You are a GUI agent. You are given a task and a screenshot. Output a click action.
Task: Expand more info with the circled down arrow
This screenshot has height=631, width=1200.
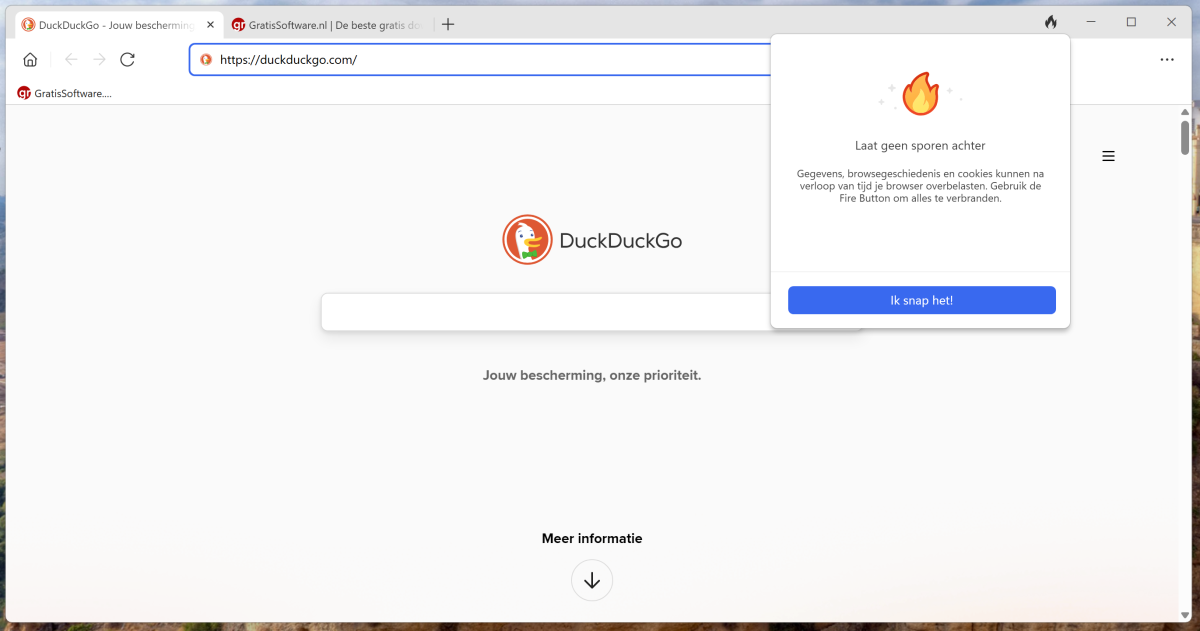click(592, 580)
